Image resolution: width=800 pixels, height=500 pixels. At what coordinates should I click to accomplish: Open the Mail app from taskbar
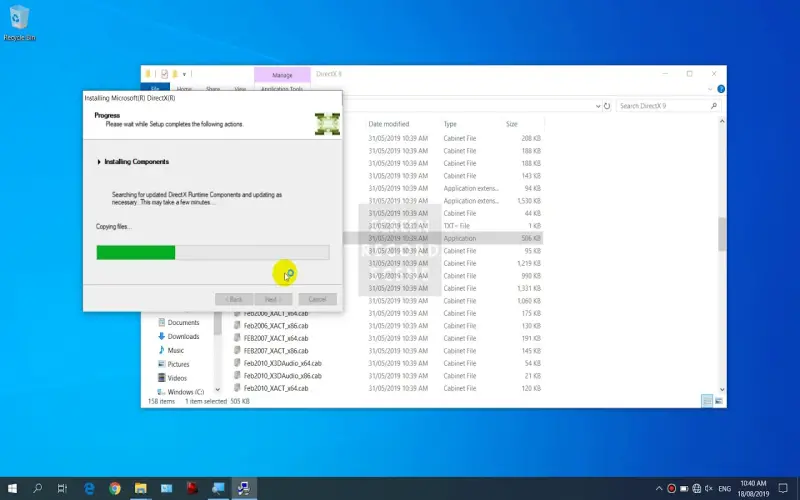tap(166, 488)
